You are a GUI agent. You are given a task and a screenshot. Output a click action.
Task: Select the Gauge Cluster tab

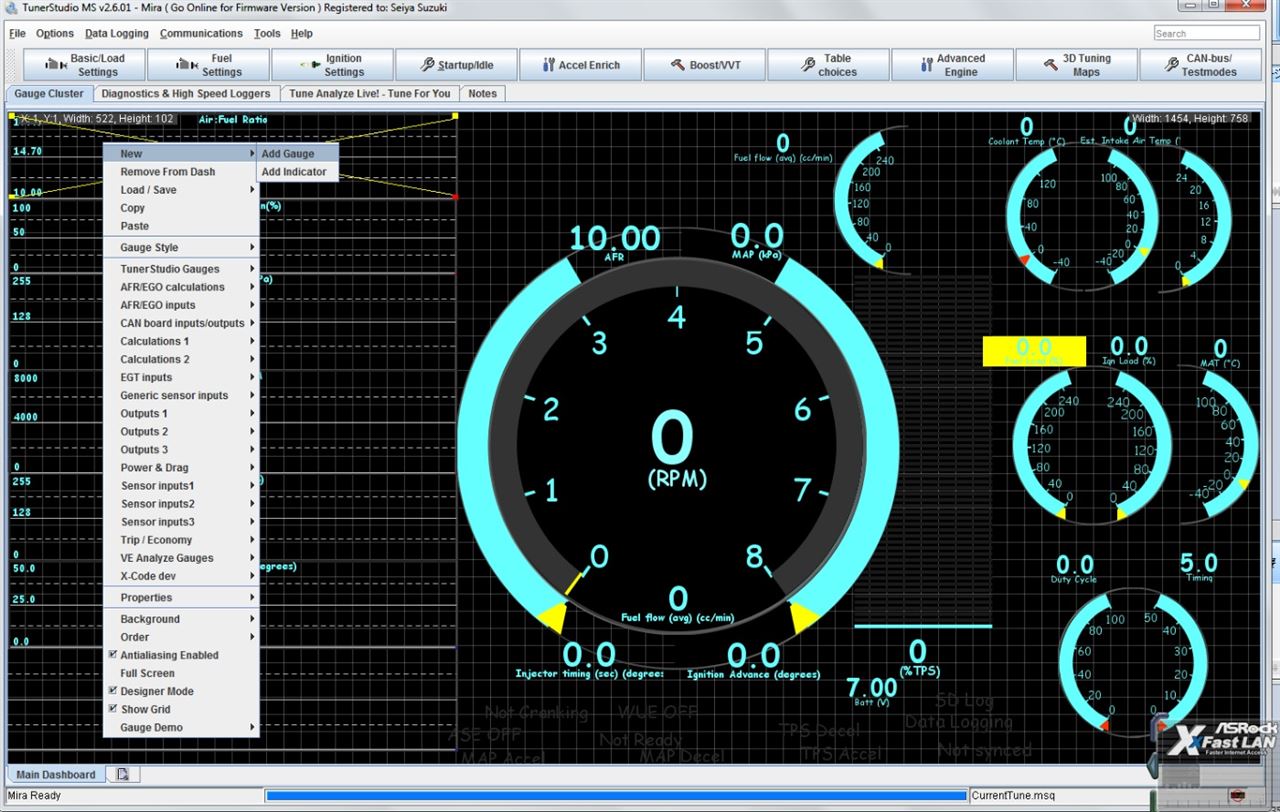pyautogui.click(x=49, y=93)
